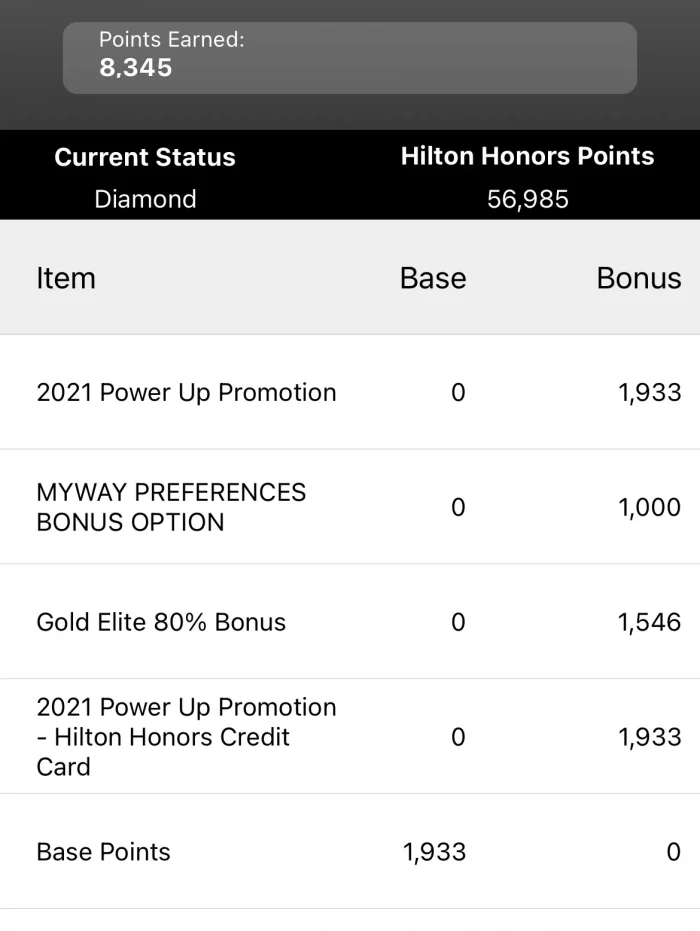This screenshot has width=700, height=931.
Task: Tap the 1,546 bonus value
Action: tap(650, 622)
